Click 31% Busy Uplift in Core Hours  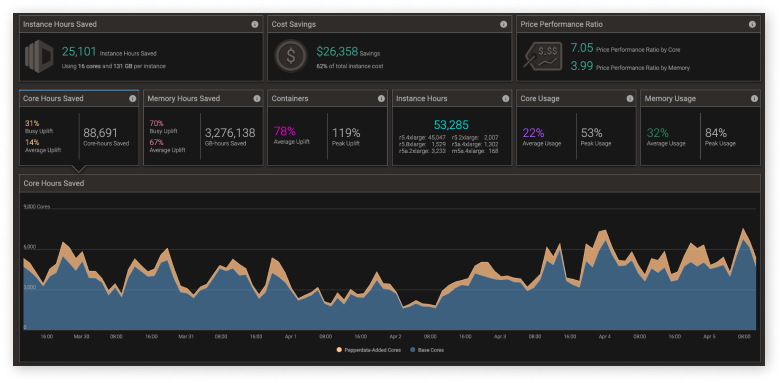click(x=32, y=123)
